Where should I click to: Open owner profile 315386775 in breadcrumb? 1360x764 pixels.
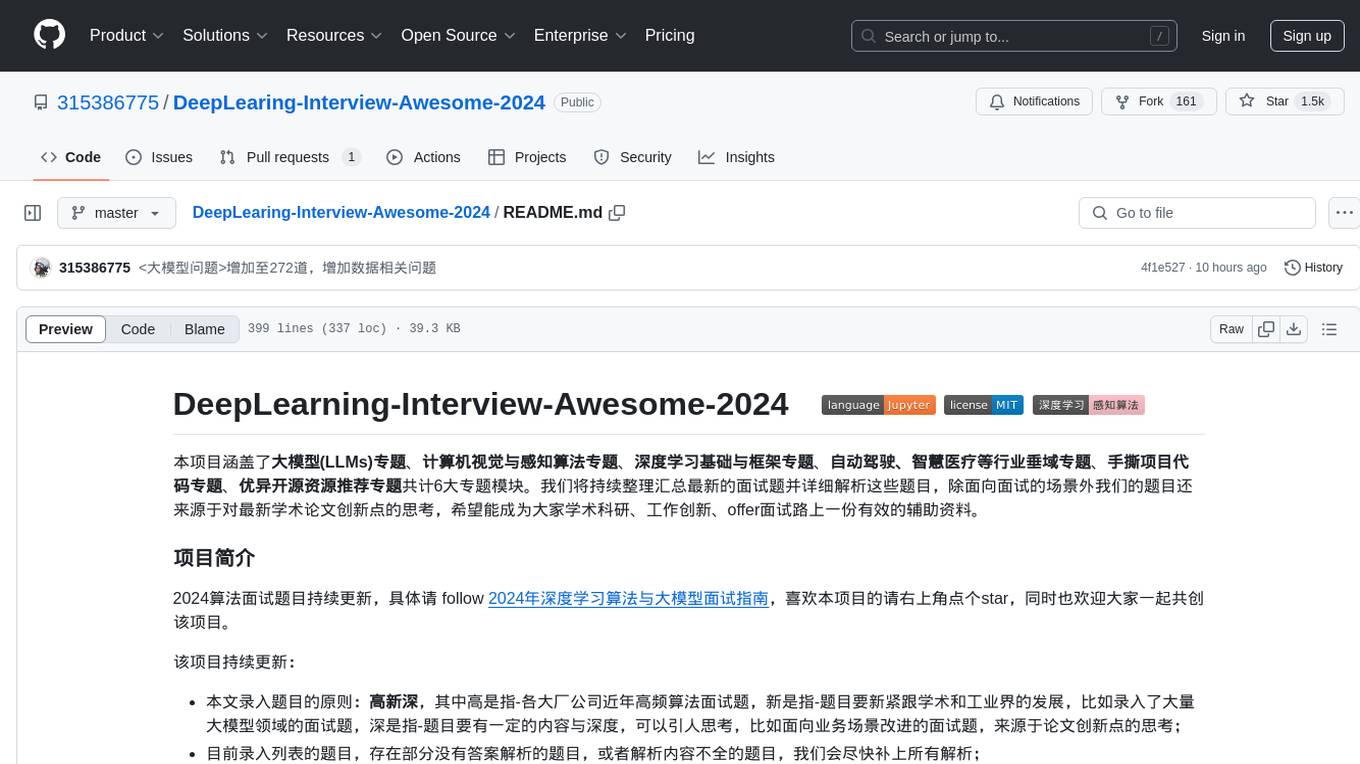pyautogui.click(x=108, y=102)
